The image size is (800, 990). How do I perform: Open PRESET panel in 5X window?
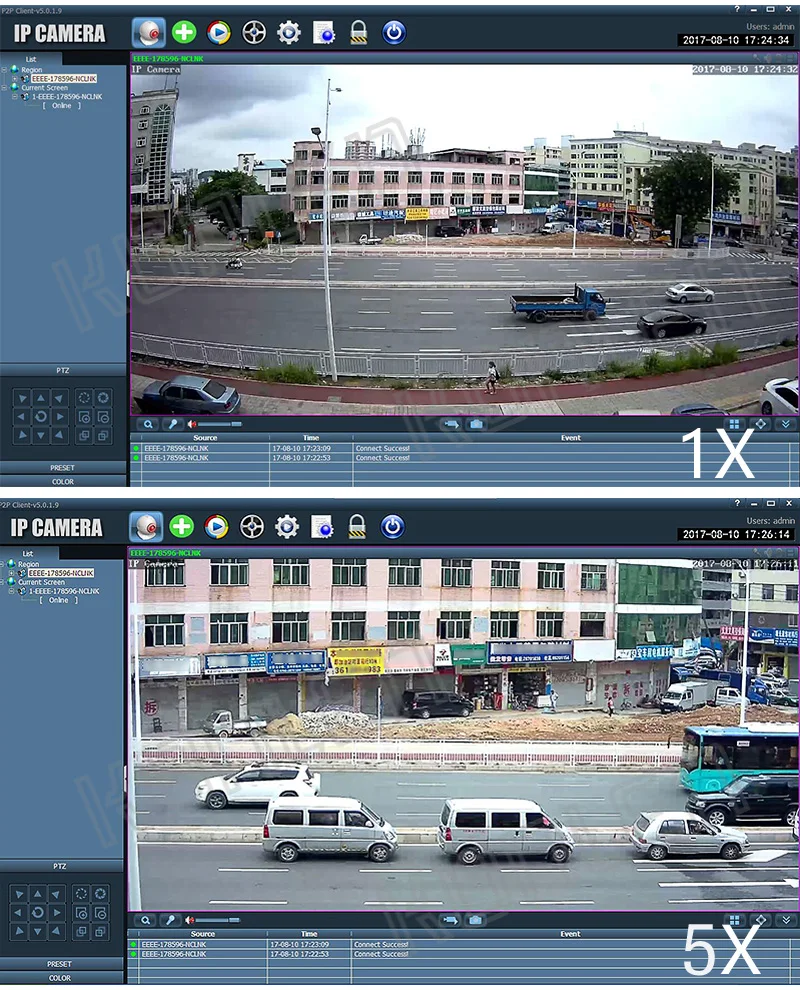[x=59, y=964]
